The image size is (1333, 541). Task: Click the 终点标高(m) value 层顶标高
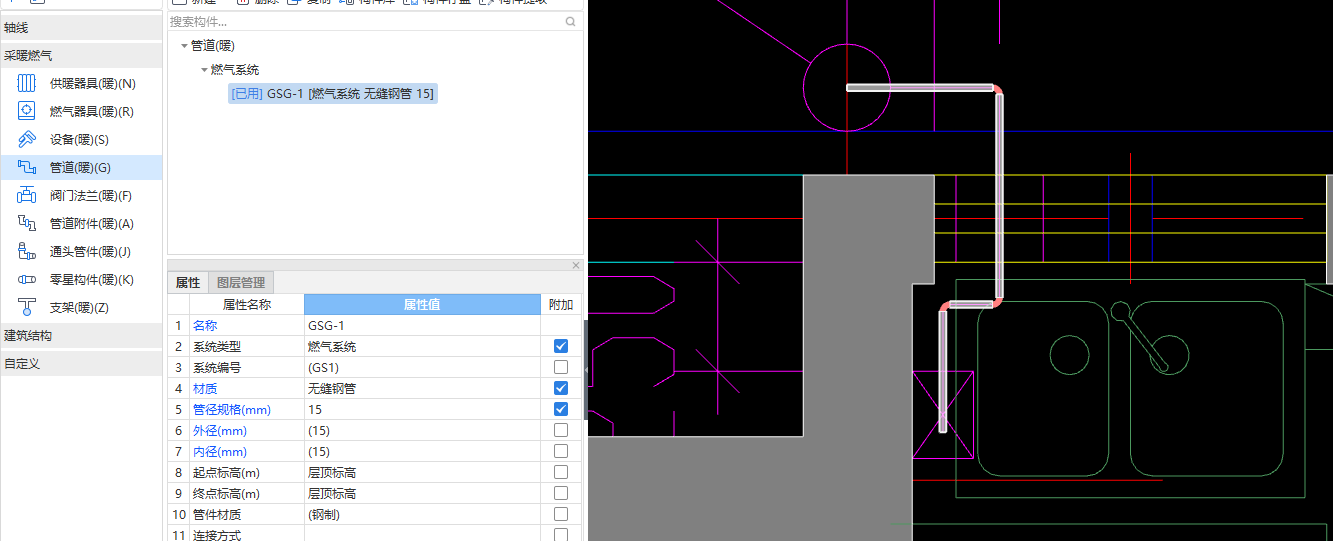[422, 493]
